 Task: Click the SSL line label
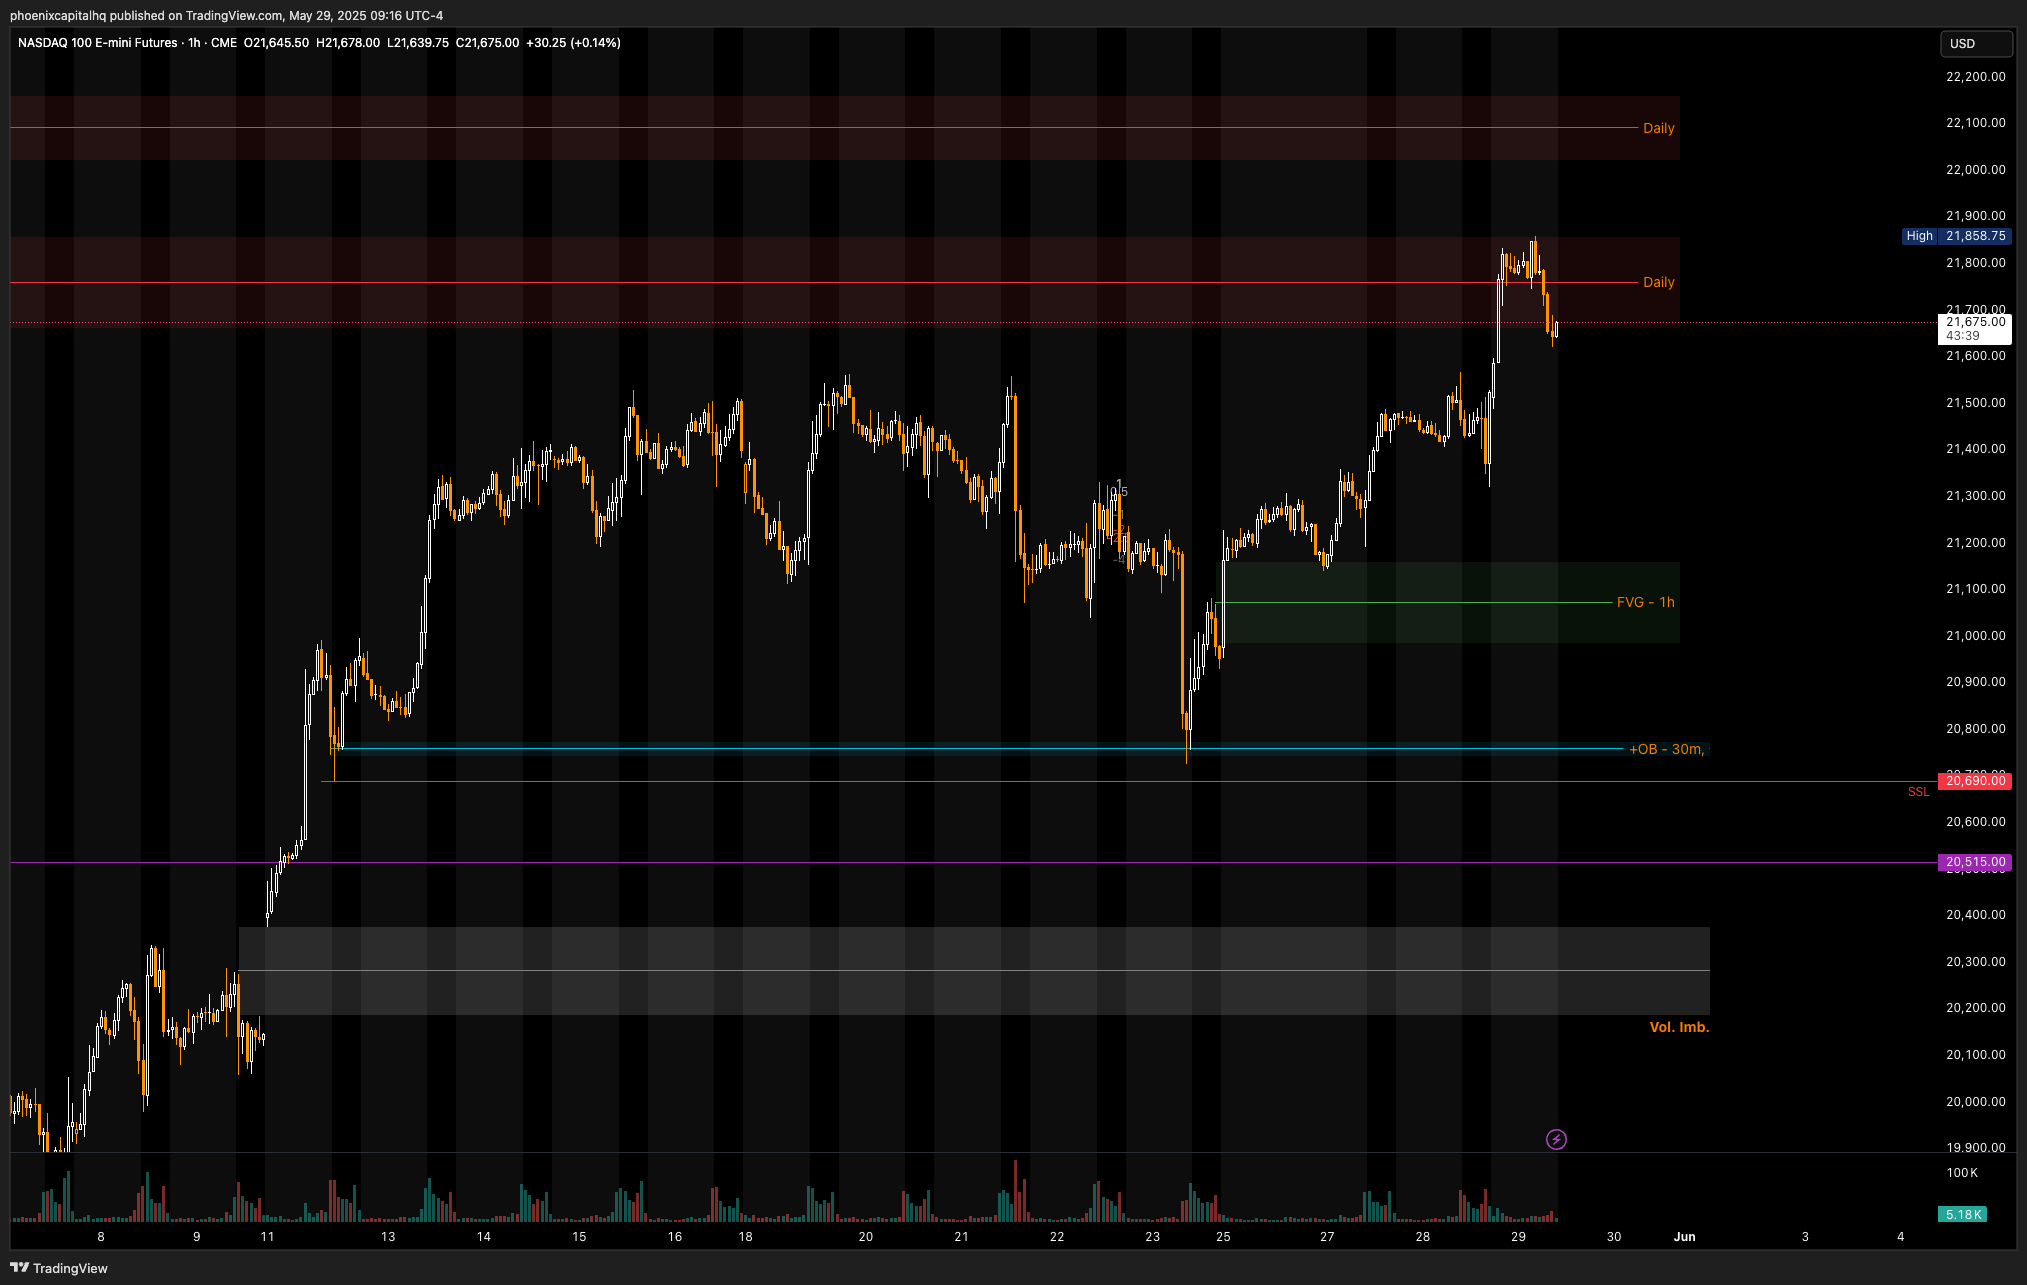click(1918, 792)
